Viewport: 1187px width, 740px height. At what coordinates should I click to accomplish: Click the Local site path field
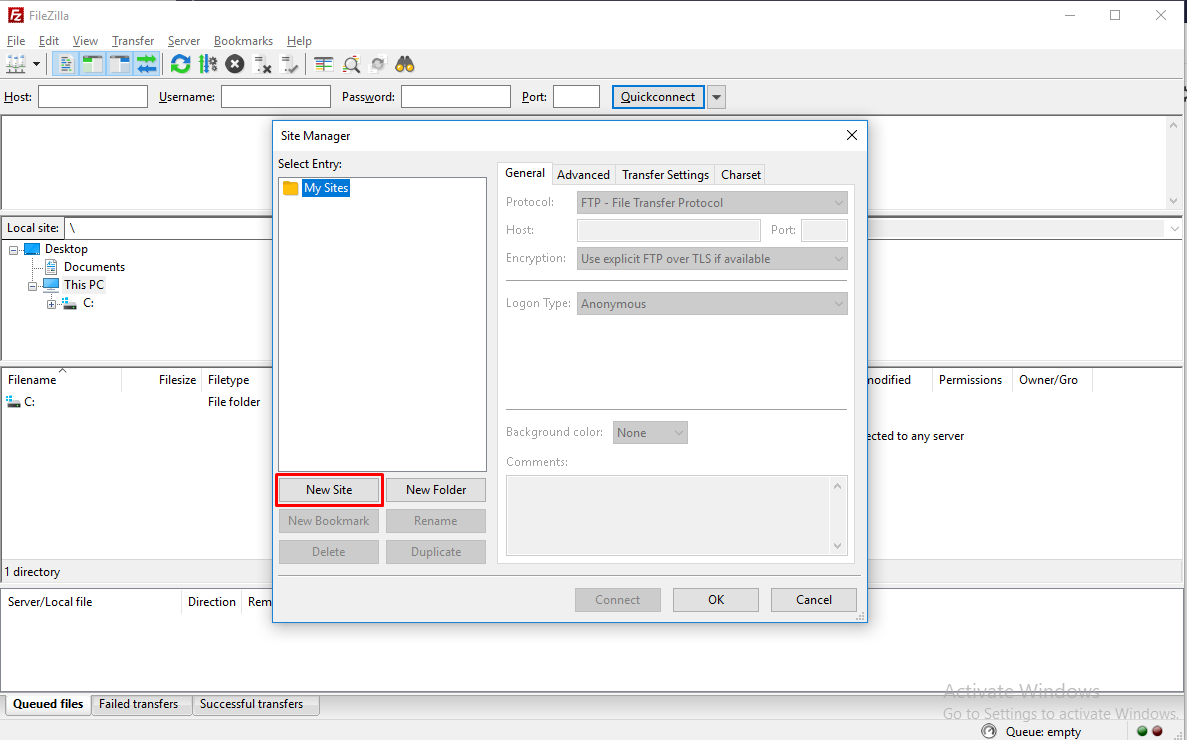(168, 228)
